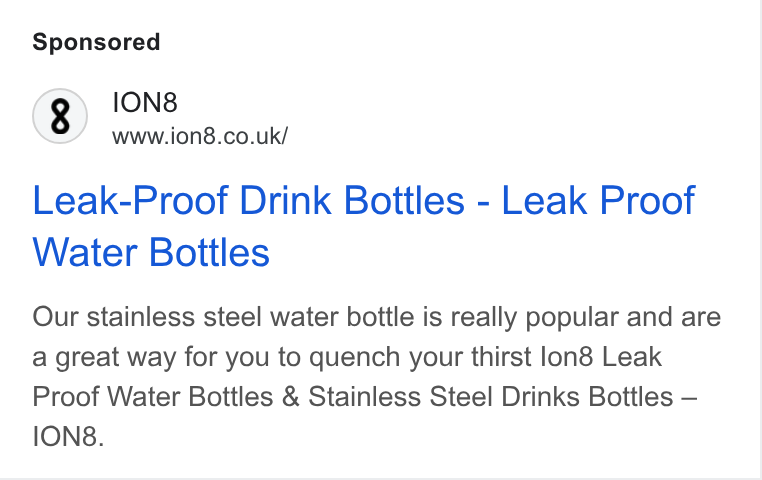
Task: Click 'Ion8 Leak' in the description
Action: click(601, 357)
